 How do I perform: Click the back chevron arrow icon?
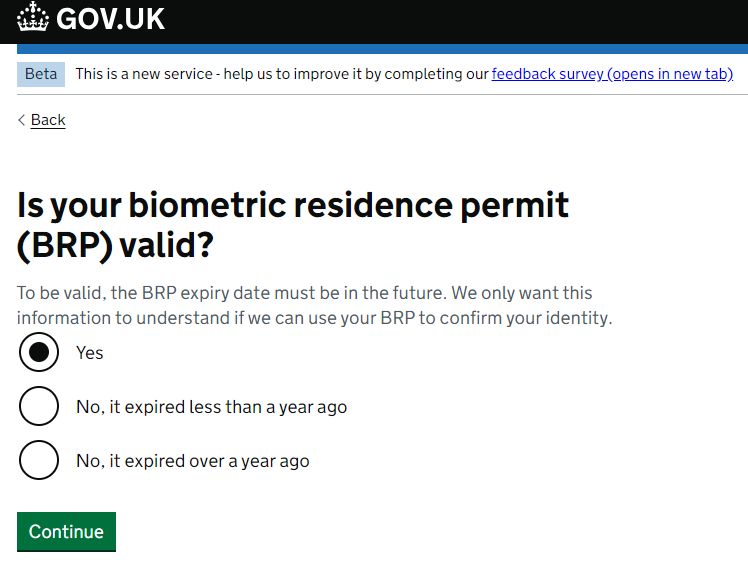pos(21,120)
